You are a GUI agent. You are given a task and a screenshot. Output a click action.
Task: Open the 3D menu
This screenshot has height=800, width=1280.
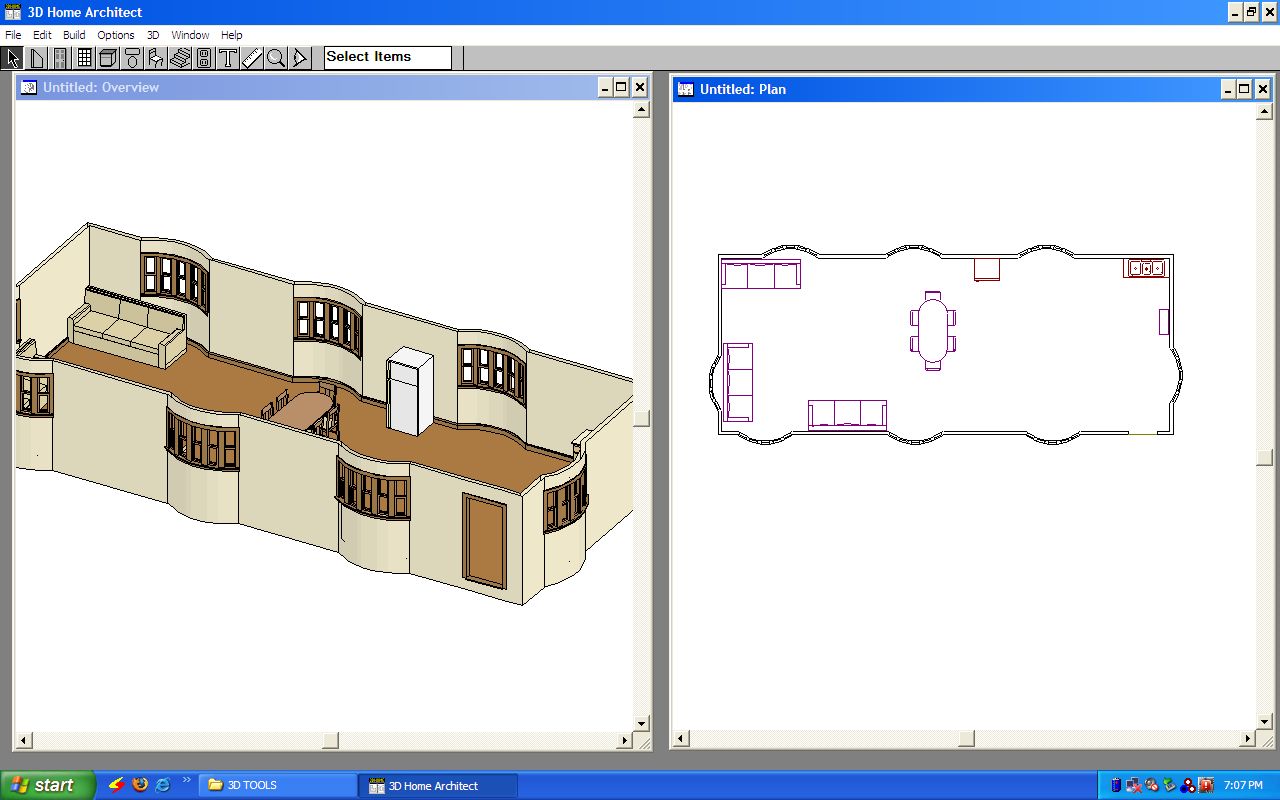coord(152,34)
